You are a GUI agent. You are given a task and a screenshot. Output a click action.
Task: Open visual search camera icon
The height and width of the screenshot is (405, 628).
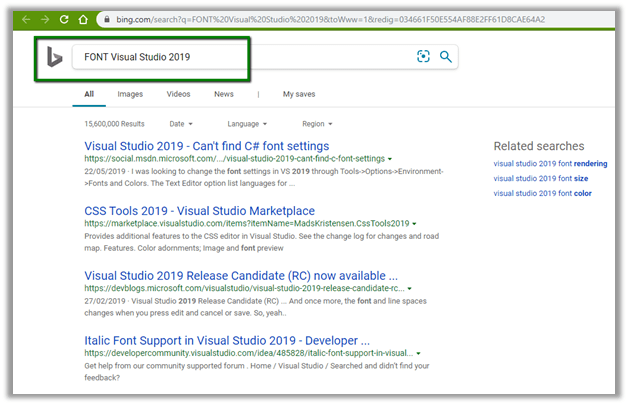click(x=423, y=57)
